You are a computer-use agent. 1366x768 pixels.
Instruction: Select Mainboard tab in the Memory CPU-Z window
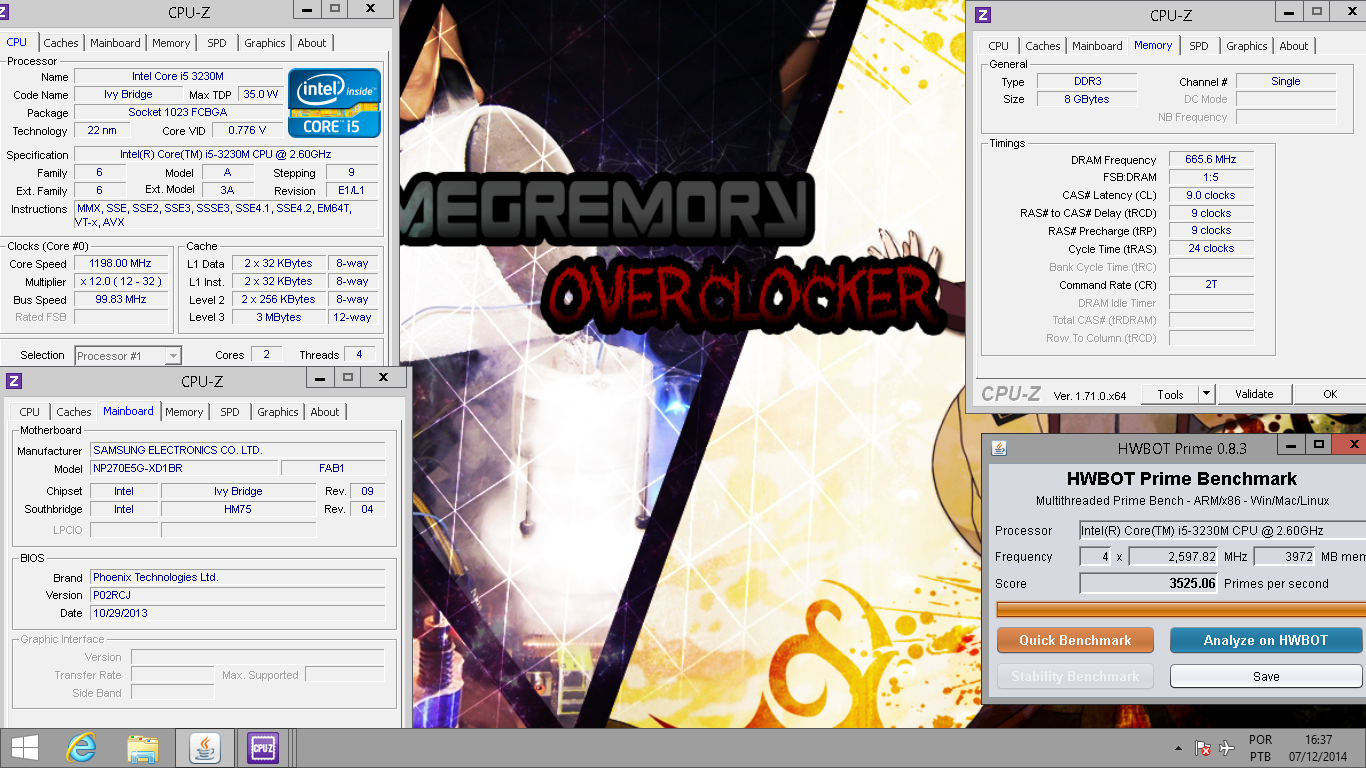[1097, 46]
